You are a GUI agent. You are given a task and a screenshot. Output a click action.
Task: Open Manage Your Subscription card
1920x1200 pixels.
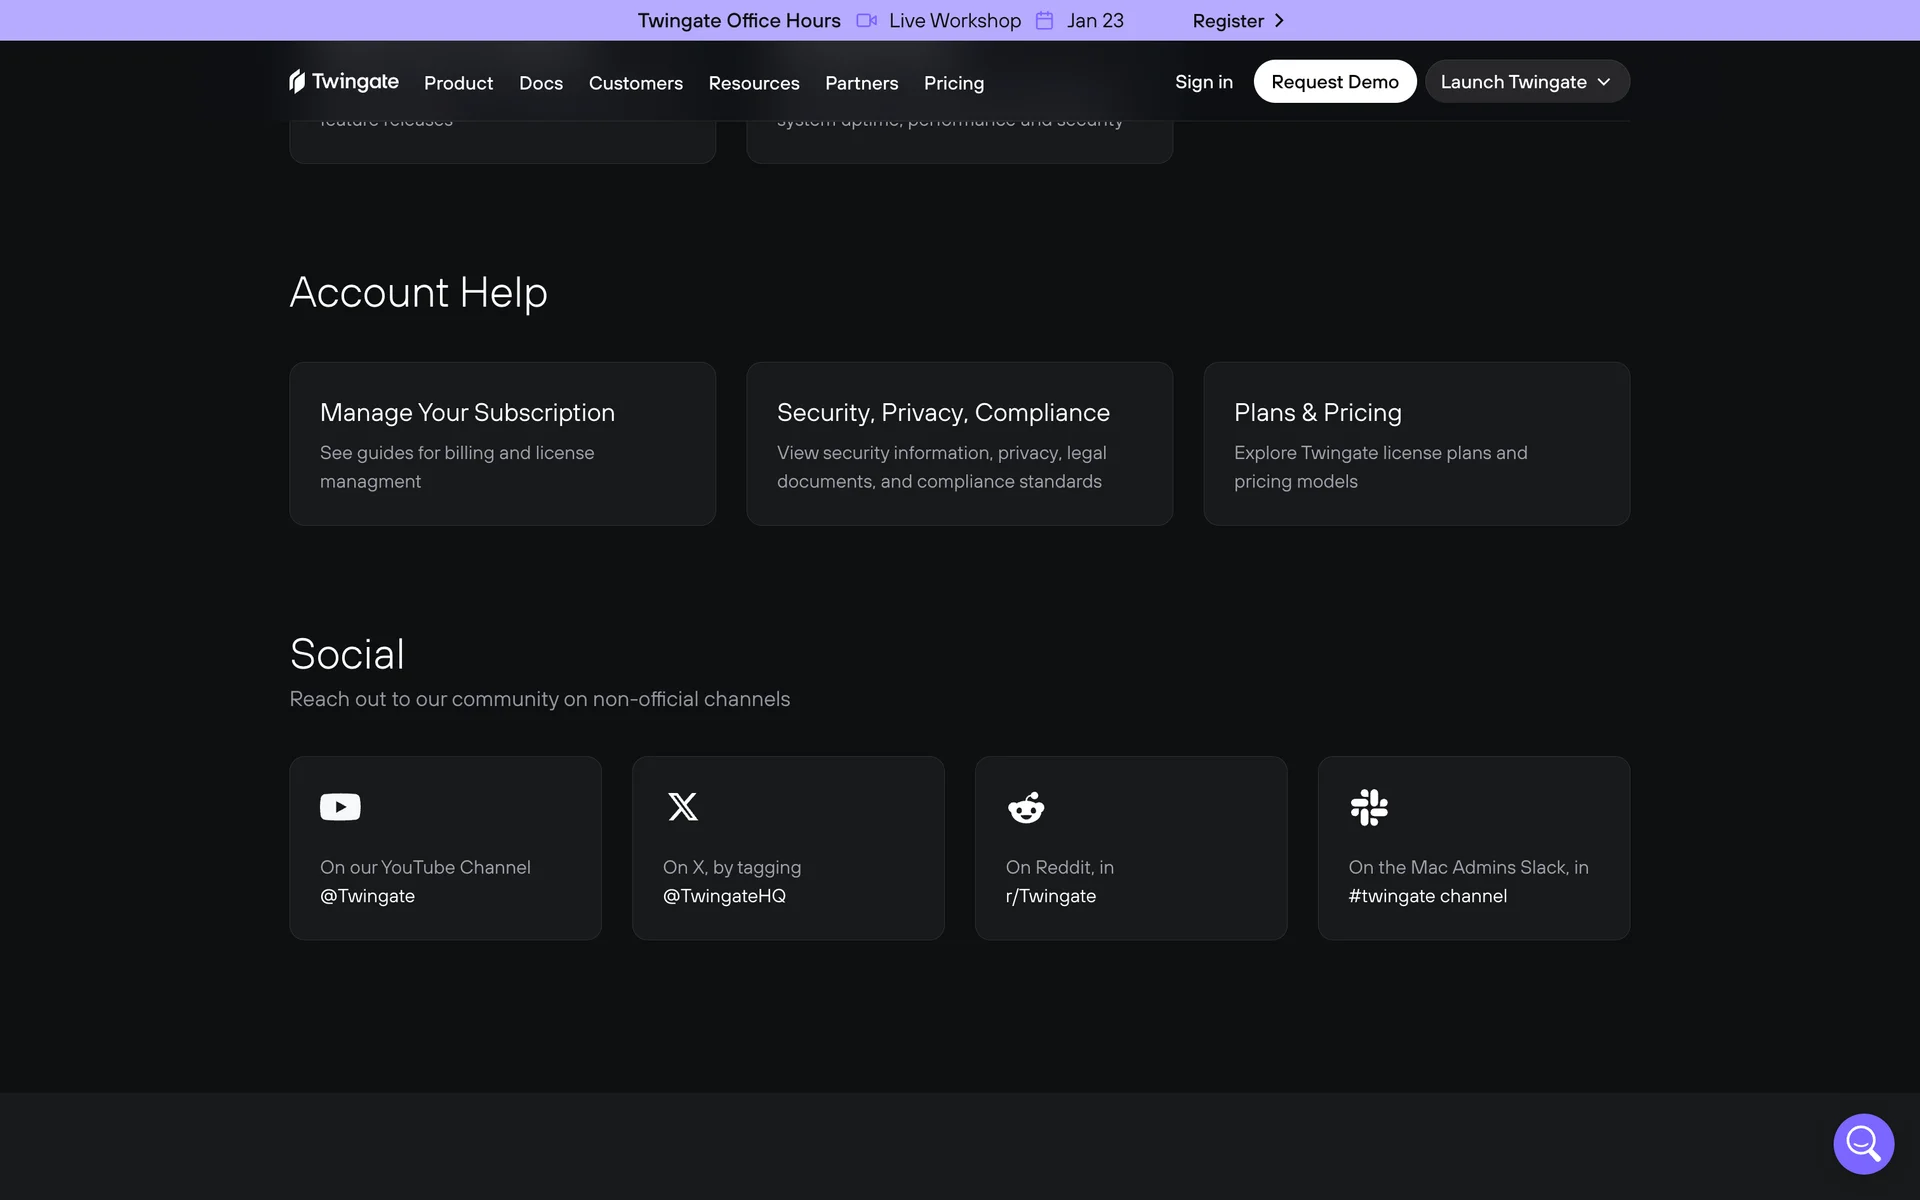(502, 443)
